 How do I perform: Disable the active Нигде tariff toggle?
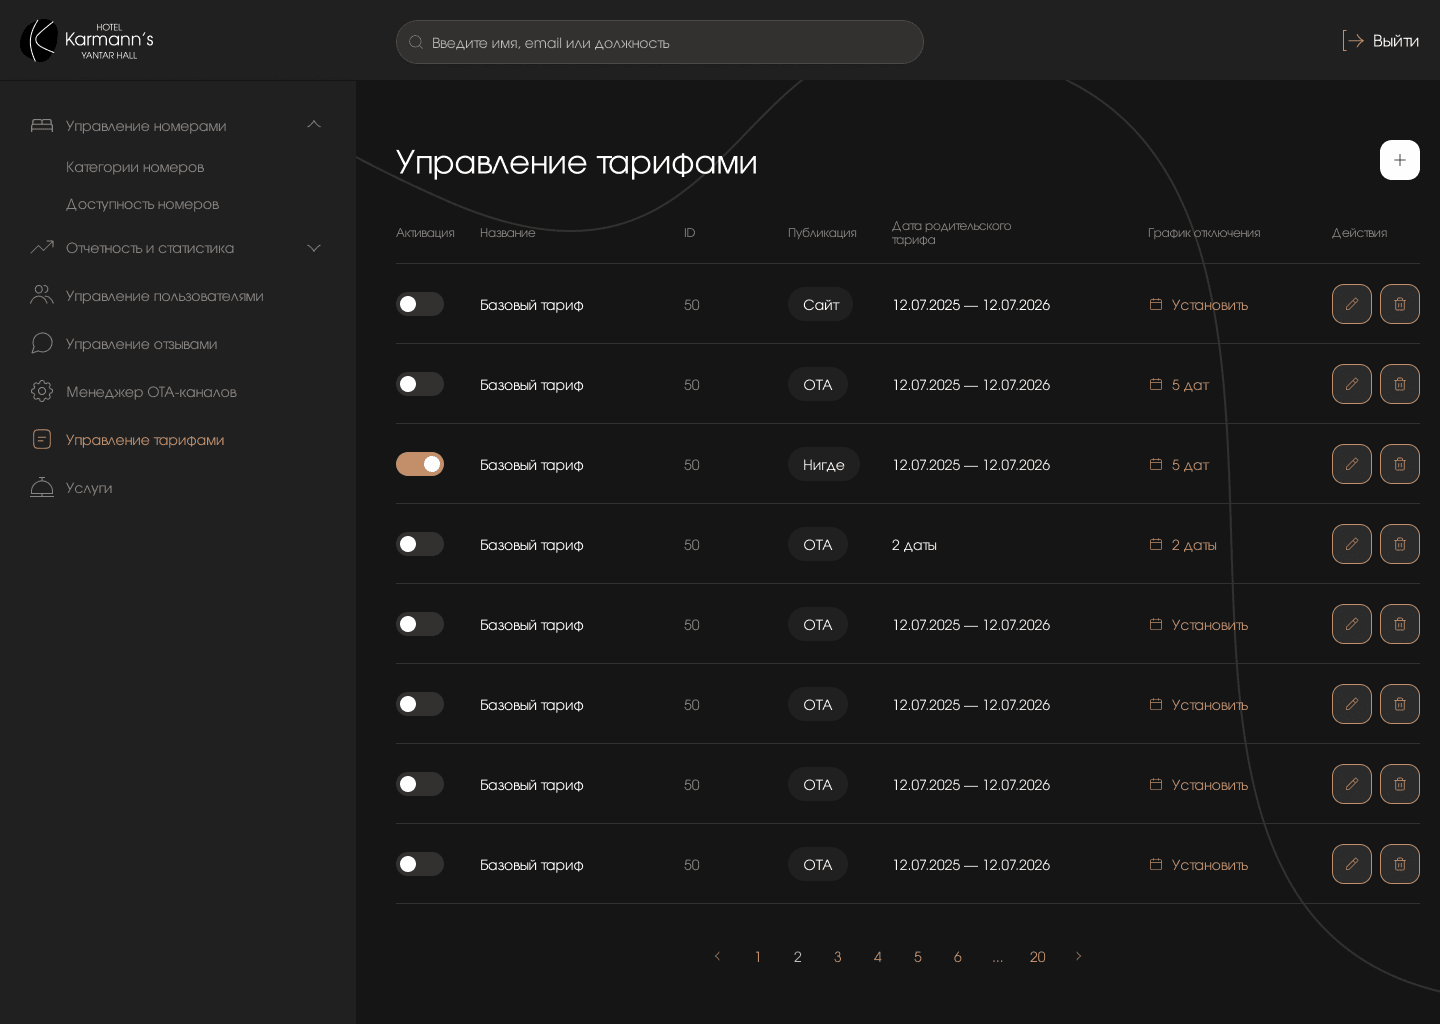click(x=420, y=464)
